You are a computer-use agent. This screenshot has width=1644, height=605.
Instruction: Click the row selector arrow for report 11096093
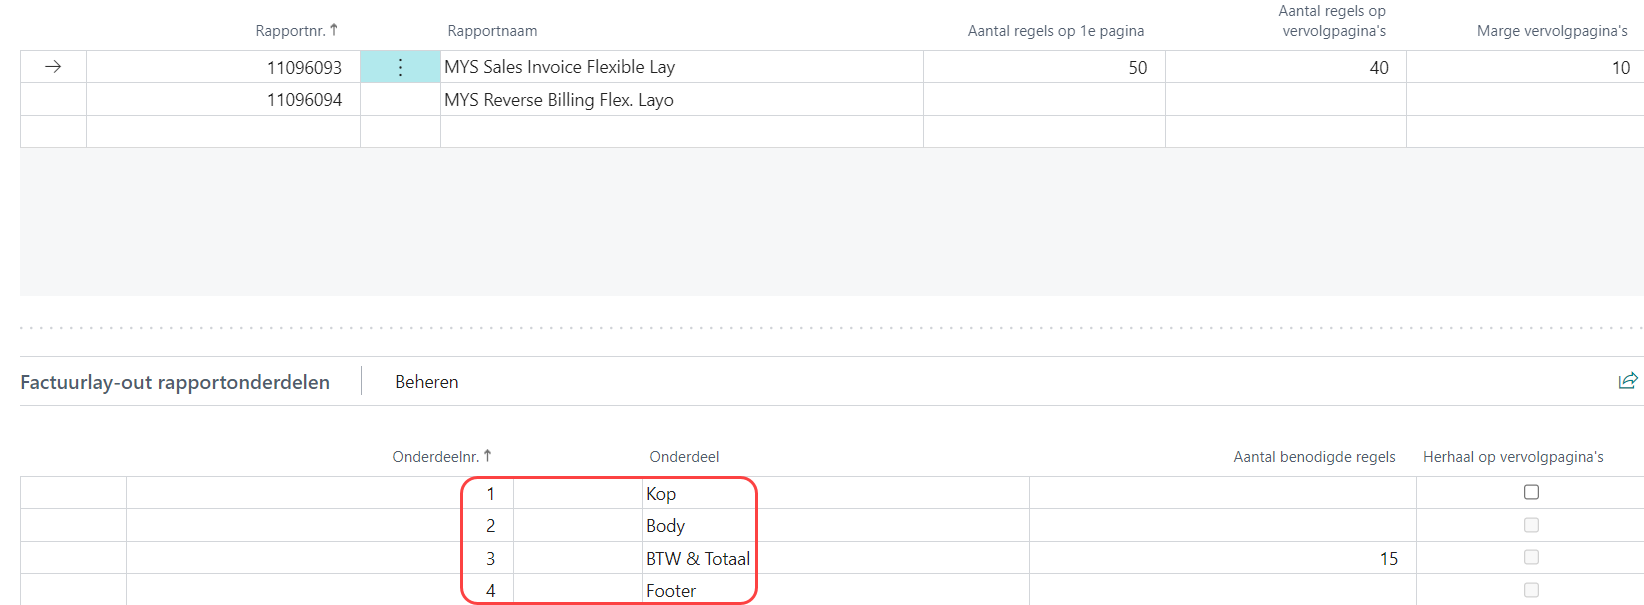coord(53,67)
